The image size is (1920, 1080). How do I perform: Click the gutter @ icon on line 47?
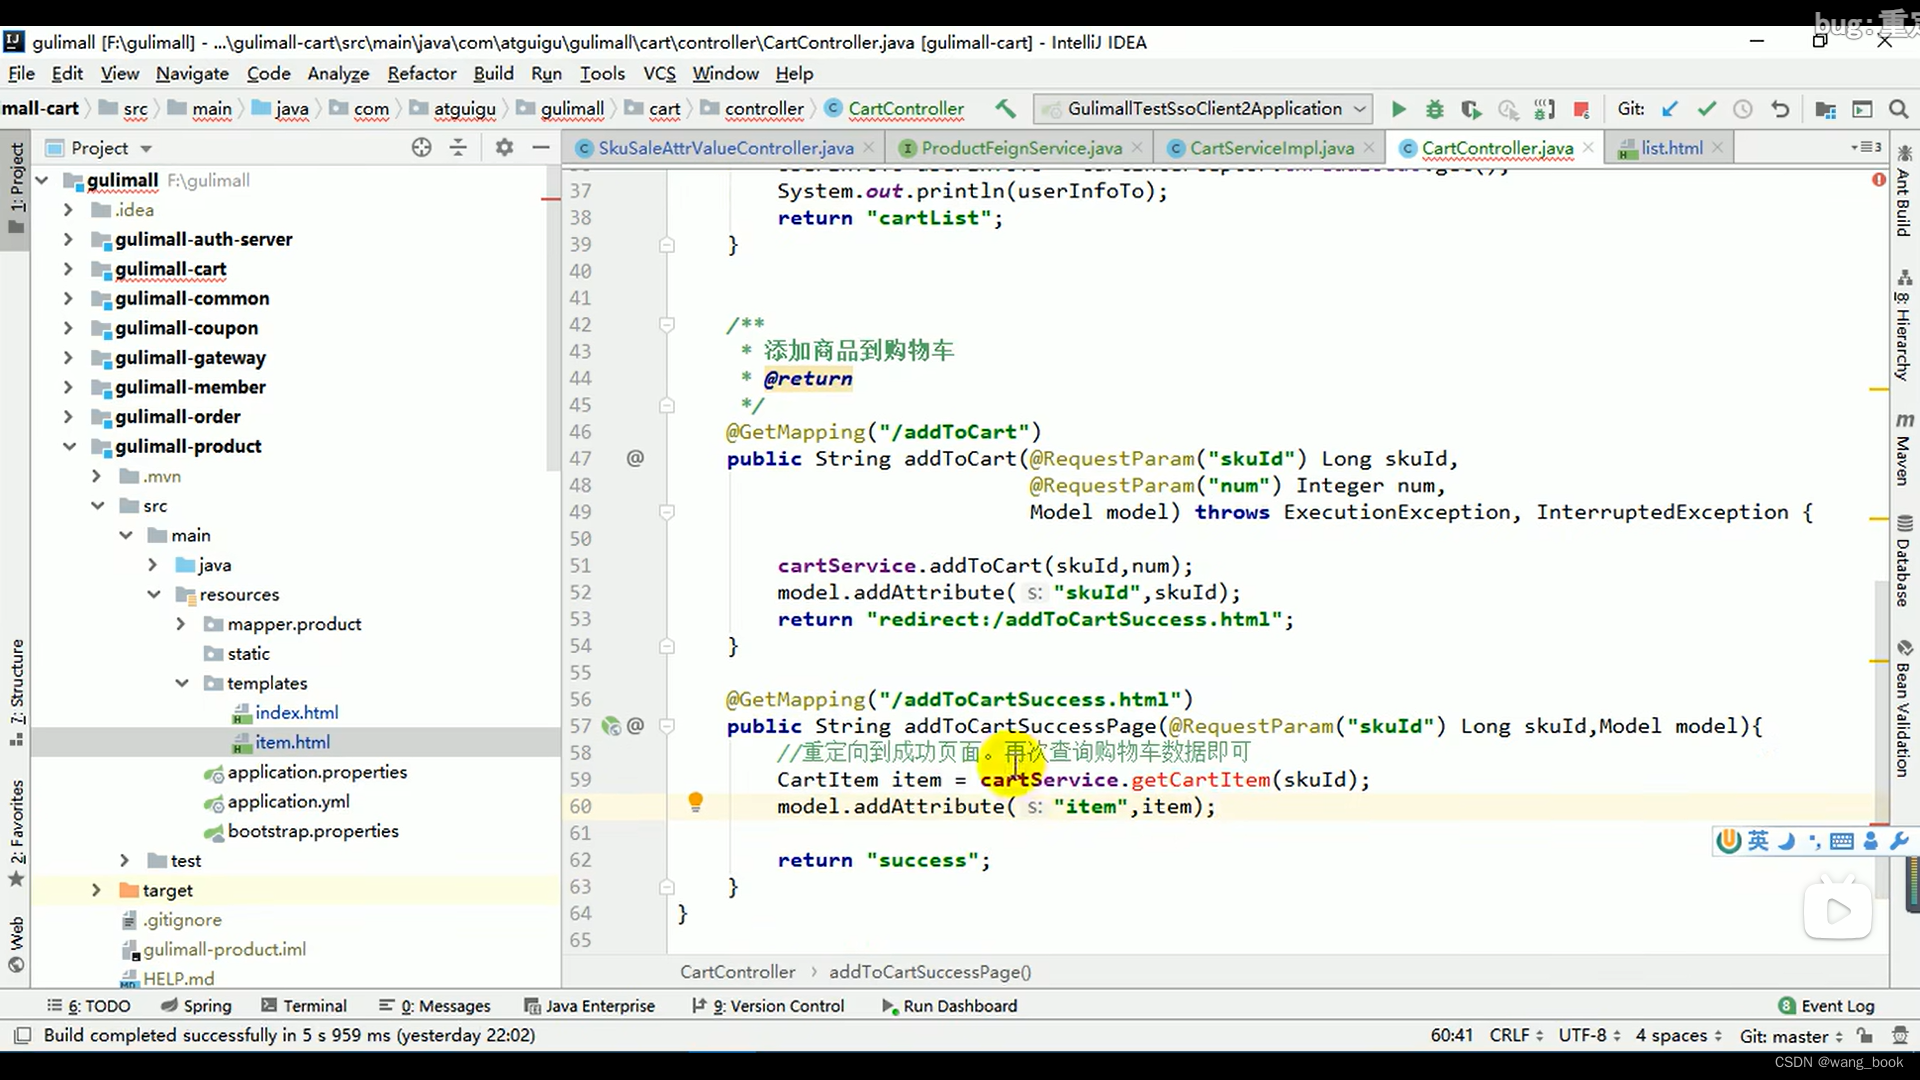[x=635, y=458]
